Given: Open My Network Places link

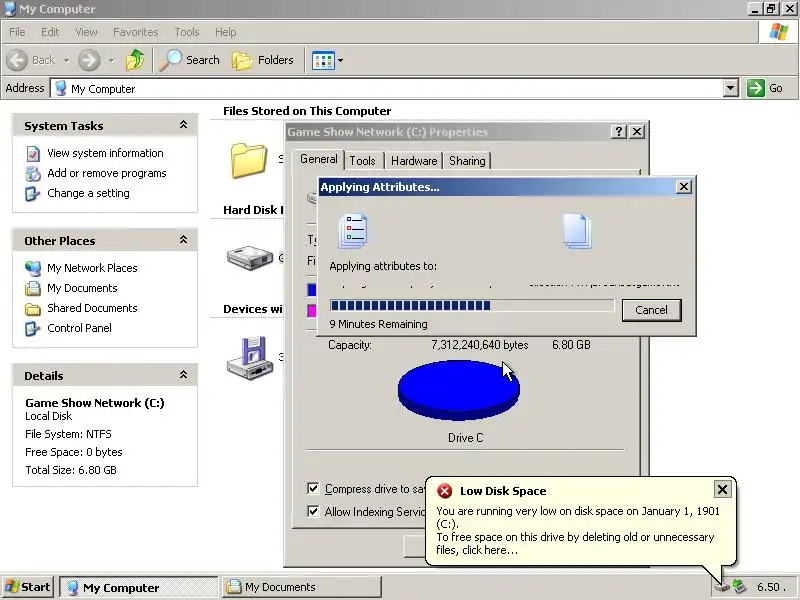Looking at the screenshot, I should pyautogui.click(x=92, y=268).
